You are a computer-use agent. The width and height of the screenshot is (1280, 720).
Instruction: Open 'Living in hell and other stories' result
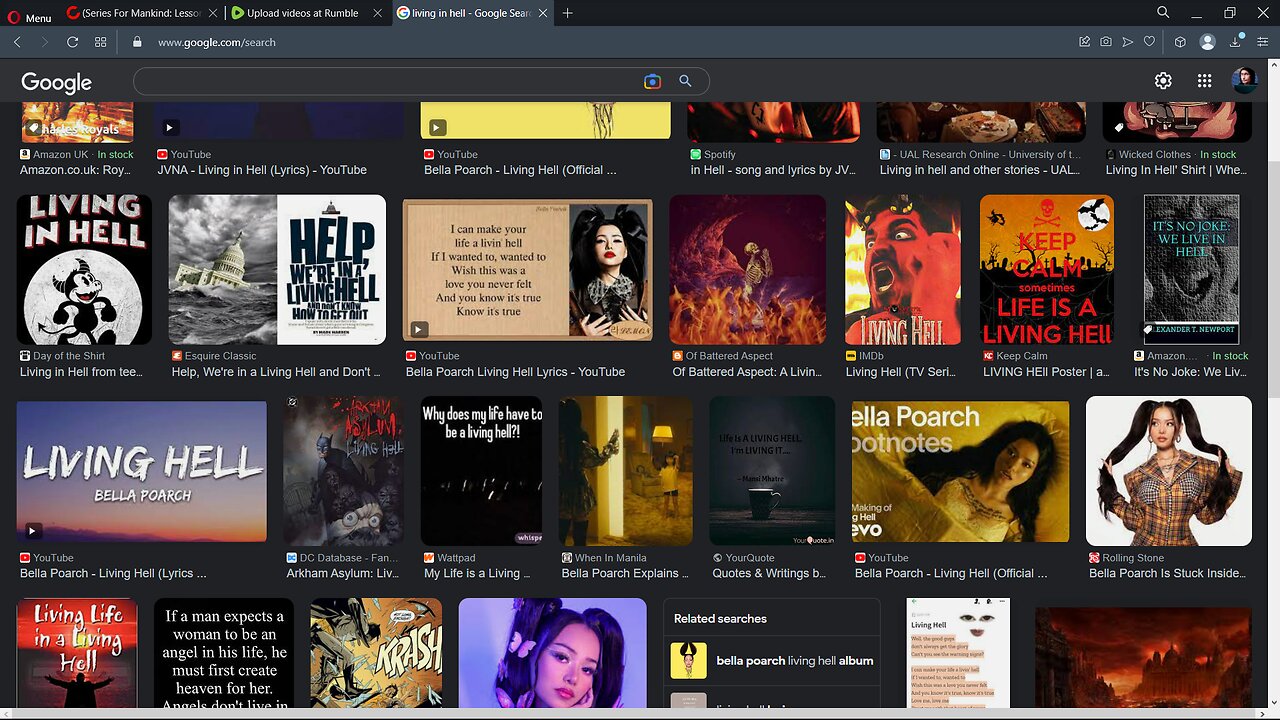coord(980,170)
